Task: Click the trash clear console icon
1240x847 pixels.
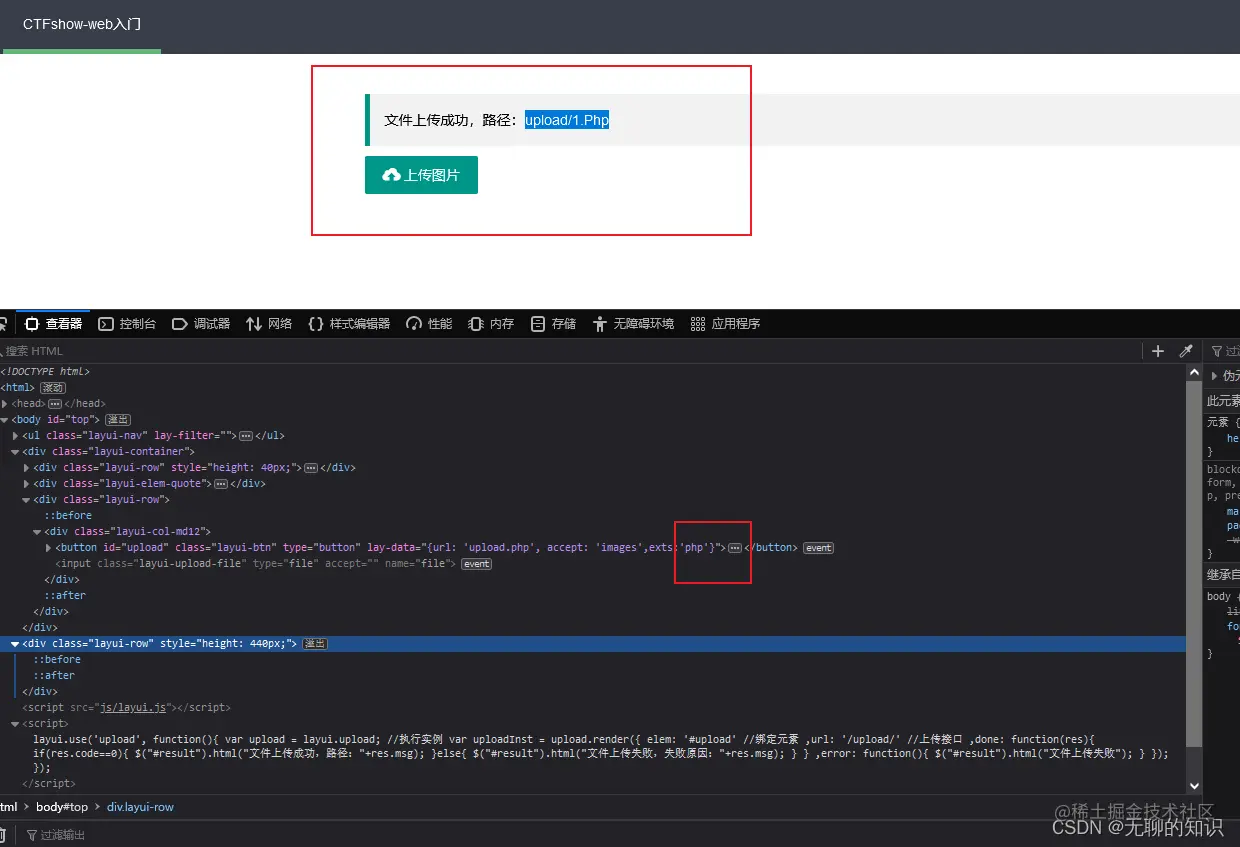Action: (2, 835)
